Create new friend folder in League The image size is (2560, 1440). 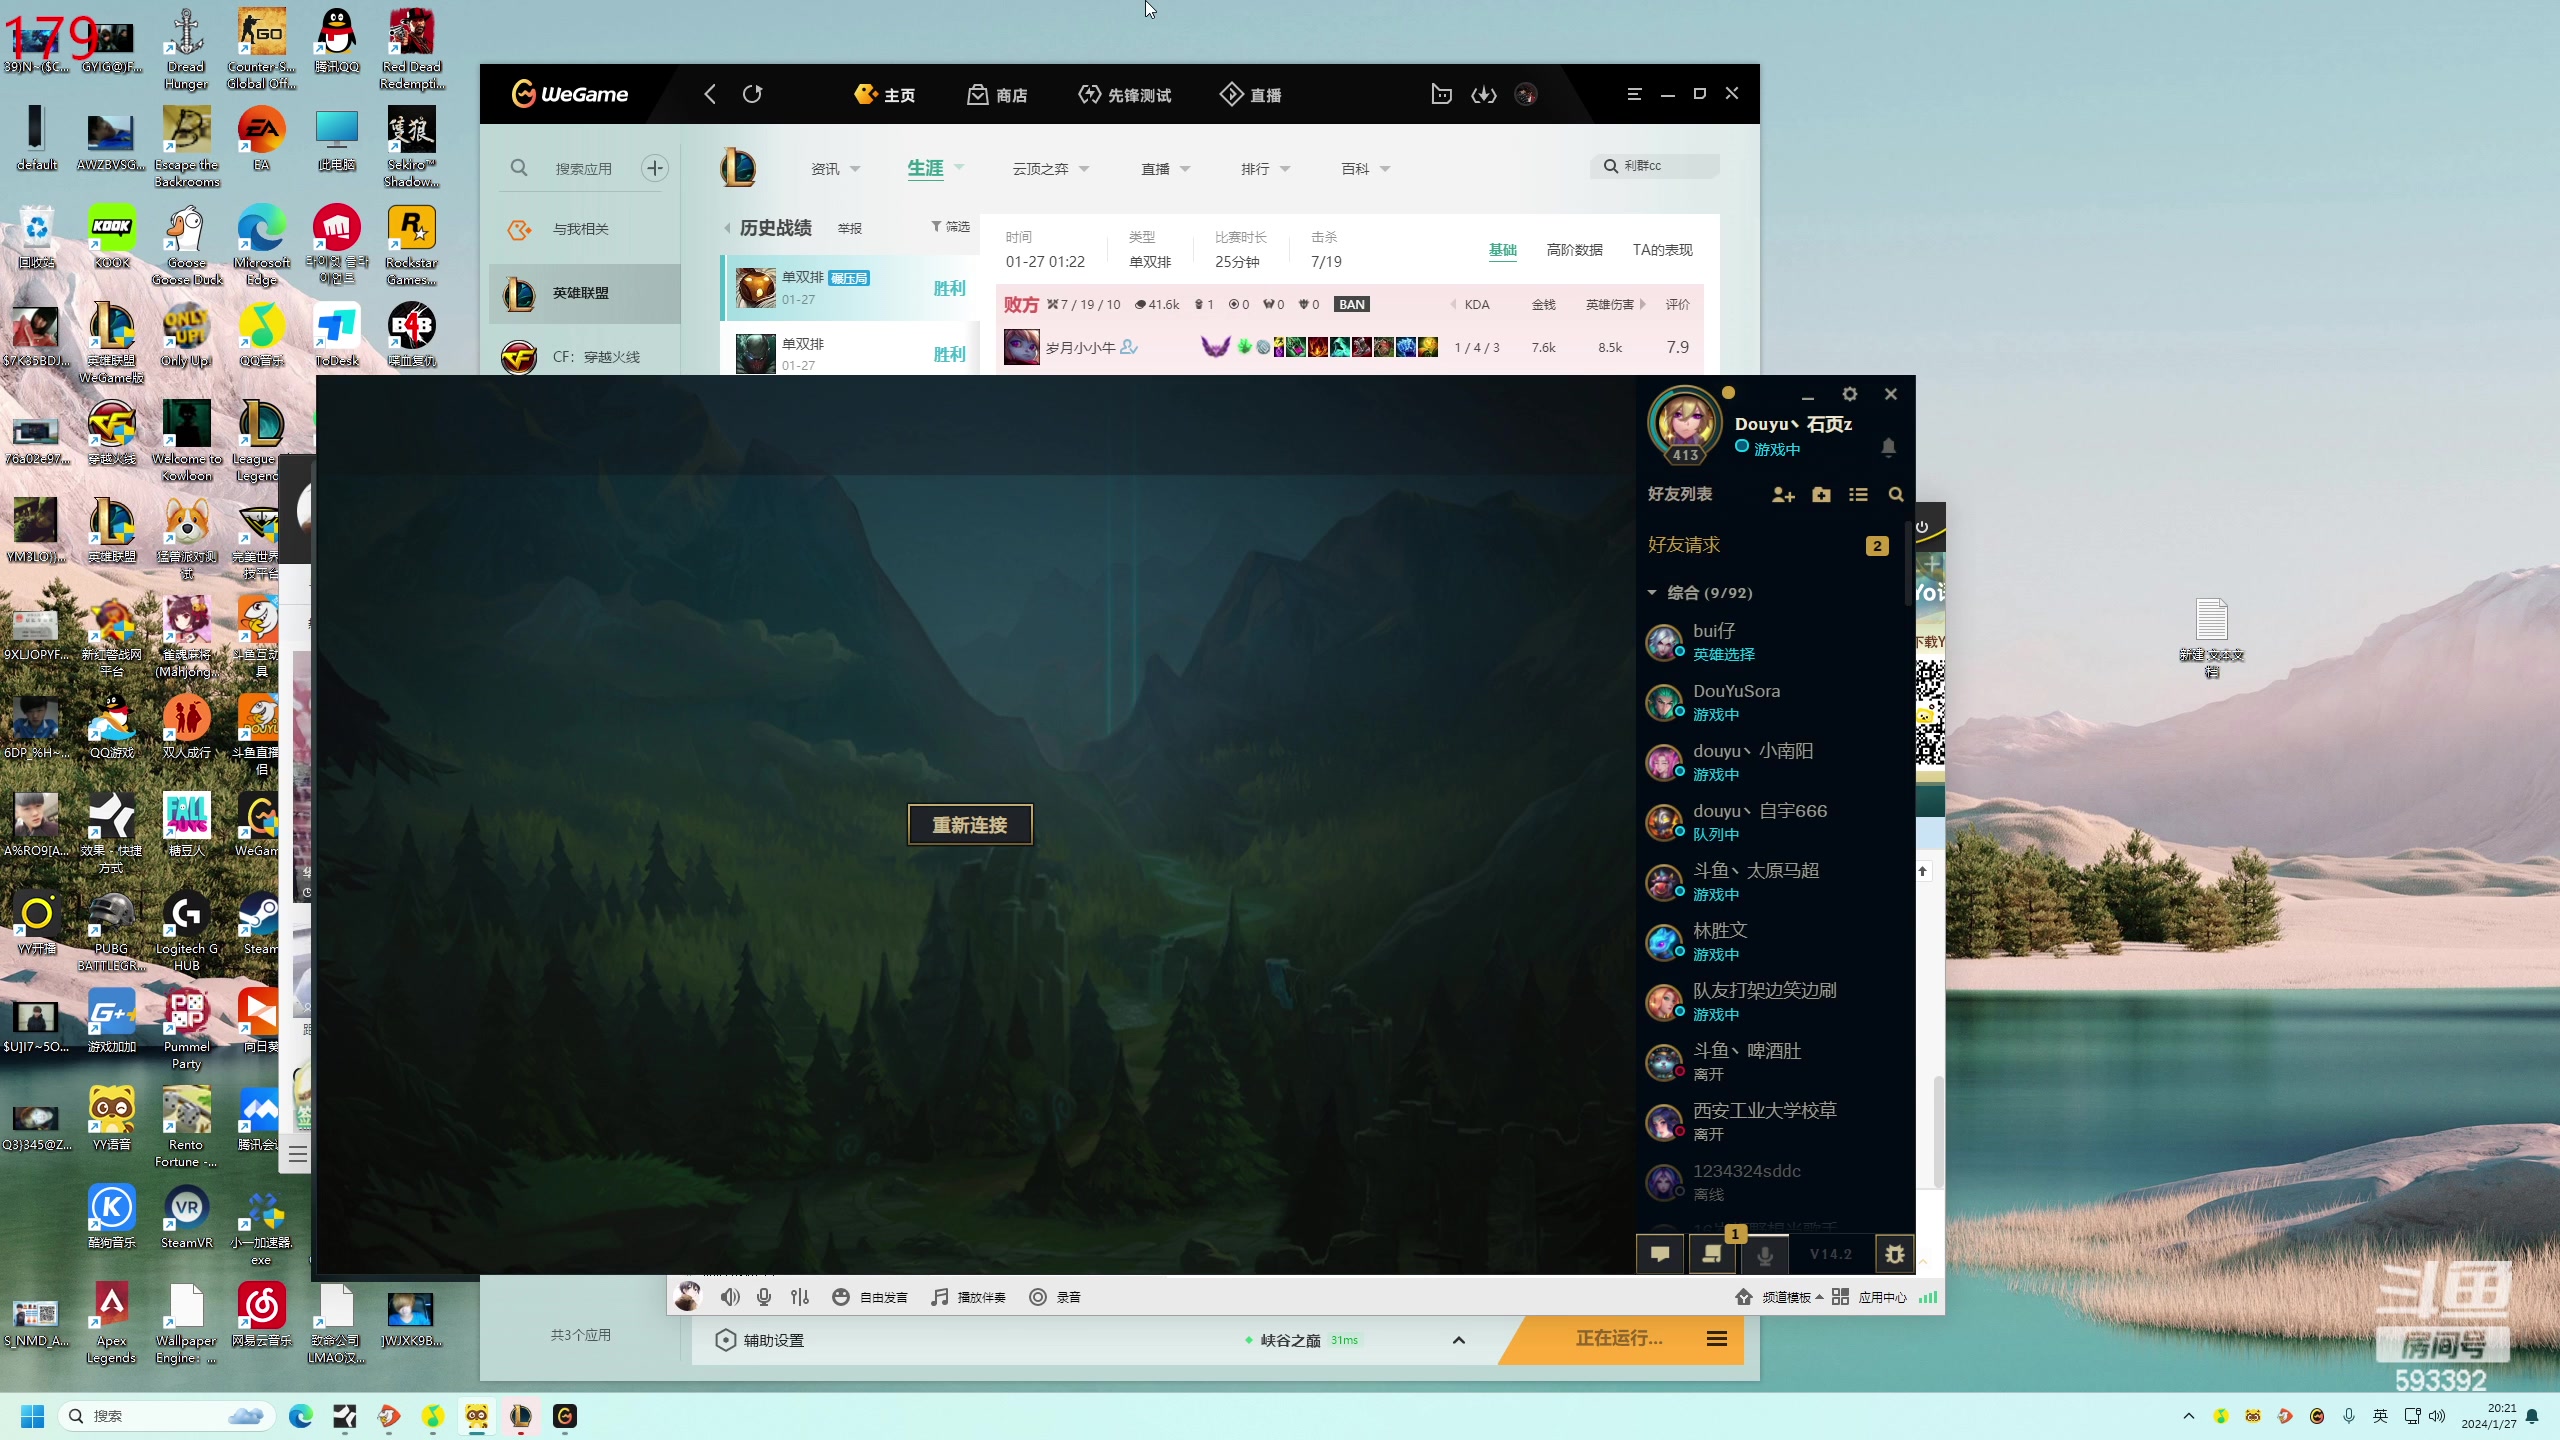(1821, 495)
